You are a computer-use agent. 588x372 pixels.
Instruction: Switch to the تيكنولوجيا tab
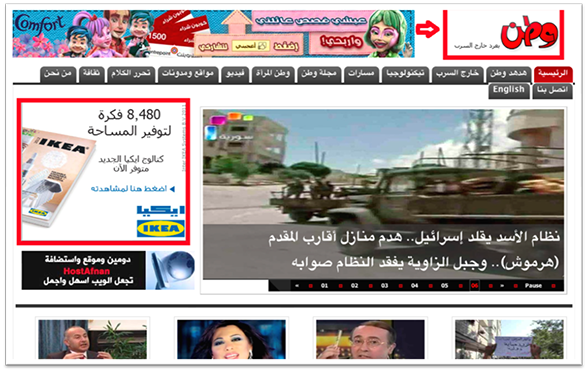(x=405, y=74)
